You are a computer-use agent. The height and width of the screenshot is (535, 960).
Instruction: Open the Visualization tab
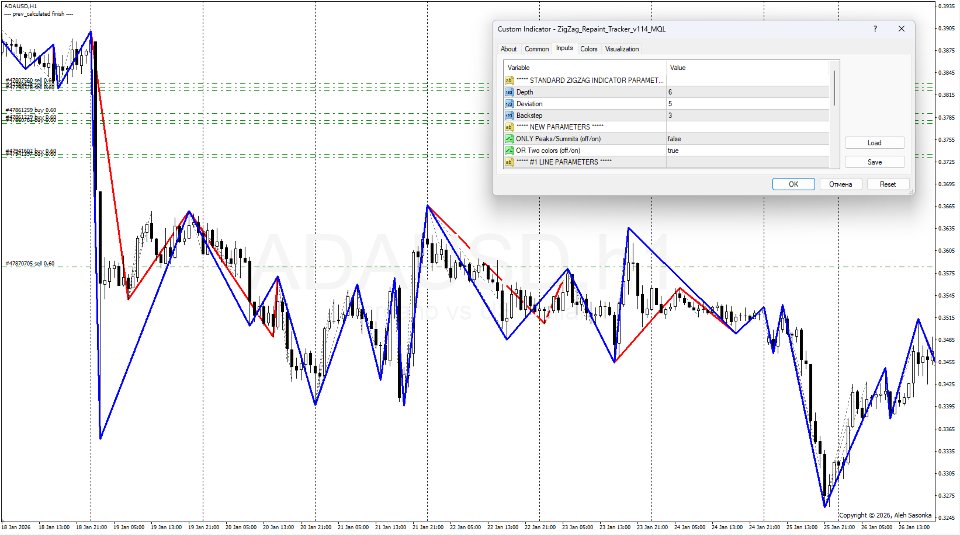tap(622, 49)
